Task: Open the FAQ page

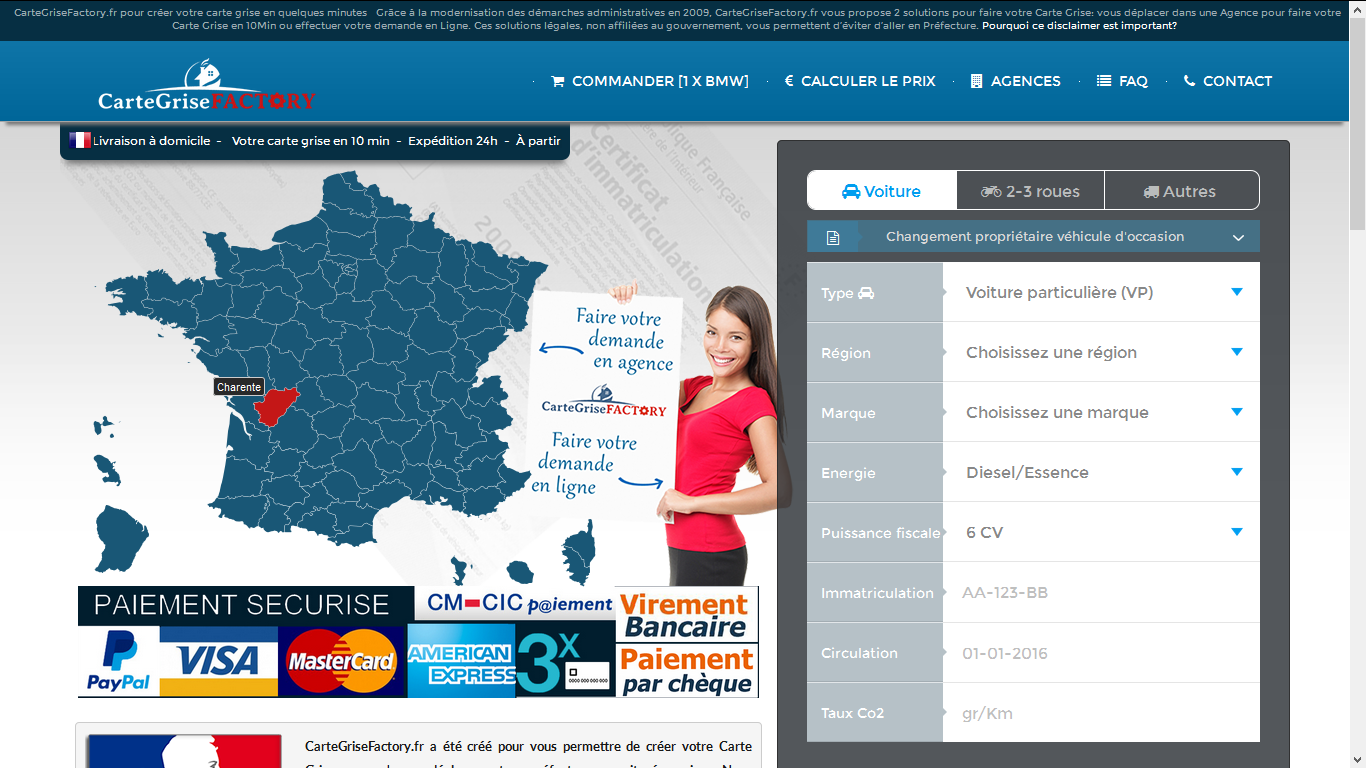Action: (1122, 81)
